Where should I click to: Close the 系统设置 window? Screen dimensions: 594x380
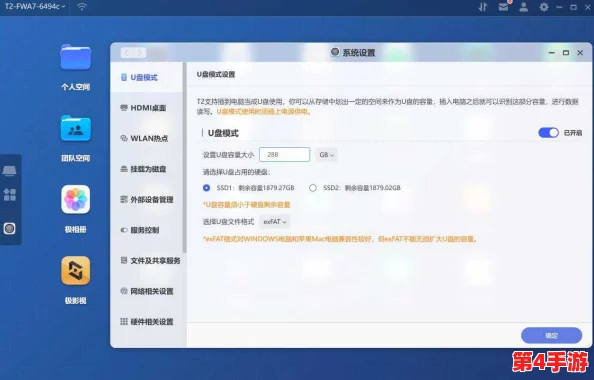[x=580, y=53]
